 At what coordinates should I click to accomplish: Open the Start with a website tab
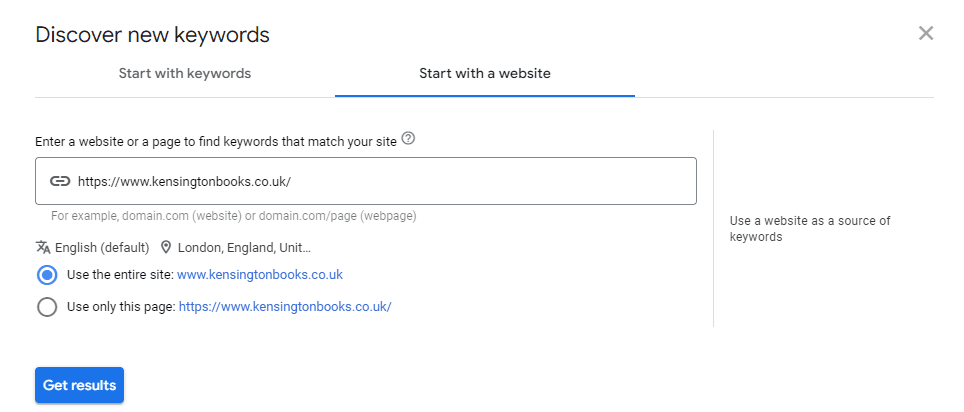pyautogui.click(x=485, y=74)
